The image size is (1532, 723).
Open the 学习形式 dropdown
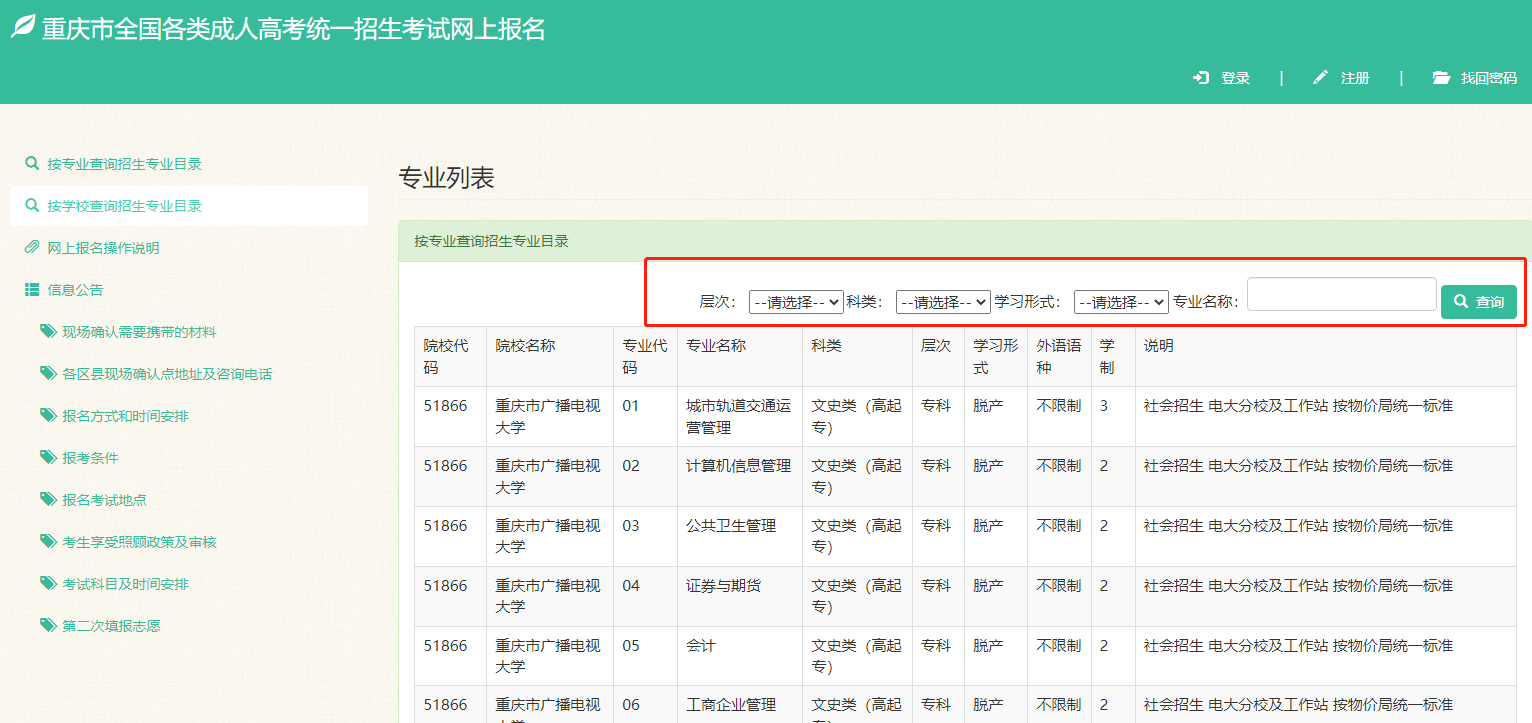(x=1121, y=301)
